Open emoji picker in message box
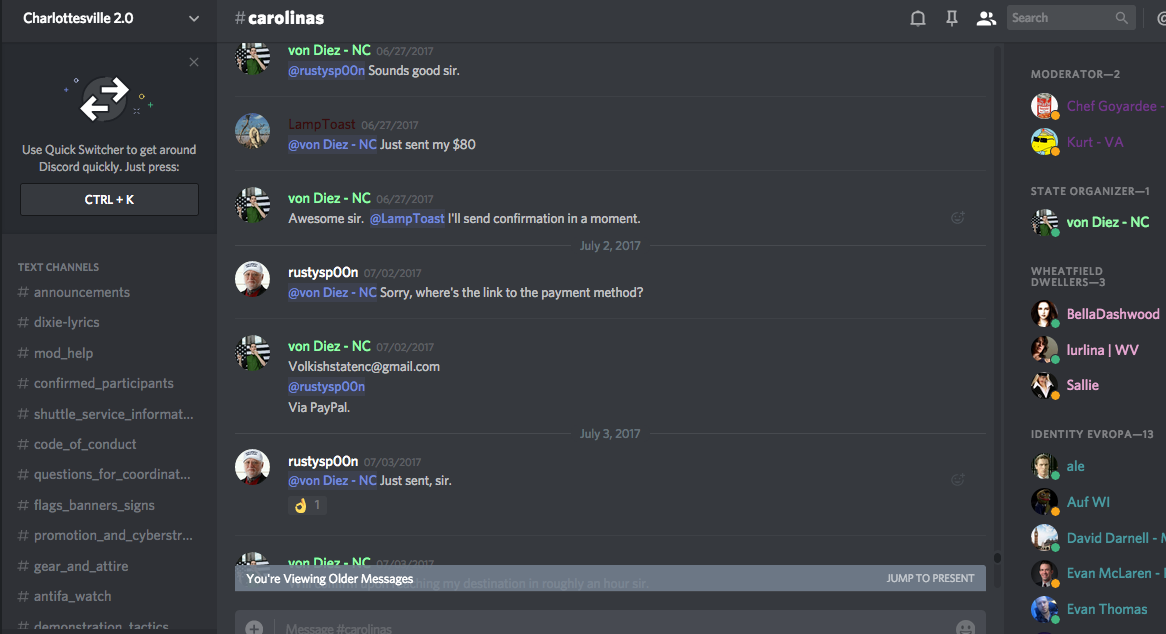This screenshot has height=634, width=1166. point(965,628)
